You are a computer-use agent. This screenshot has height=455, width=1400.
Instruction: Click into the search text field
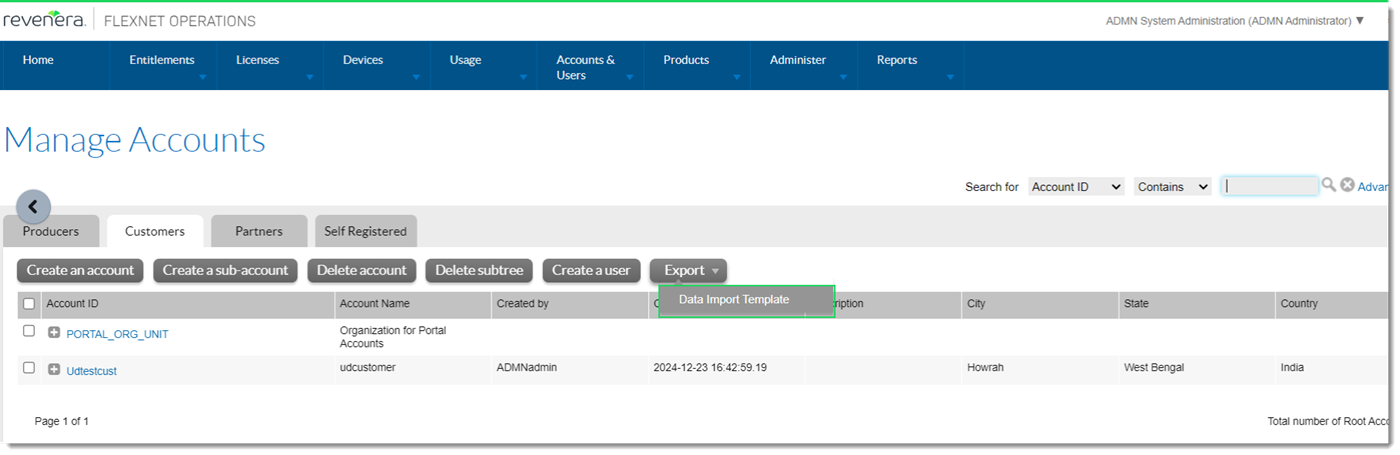point(1269,186)
